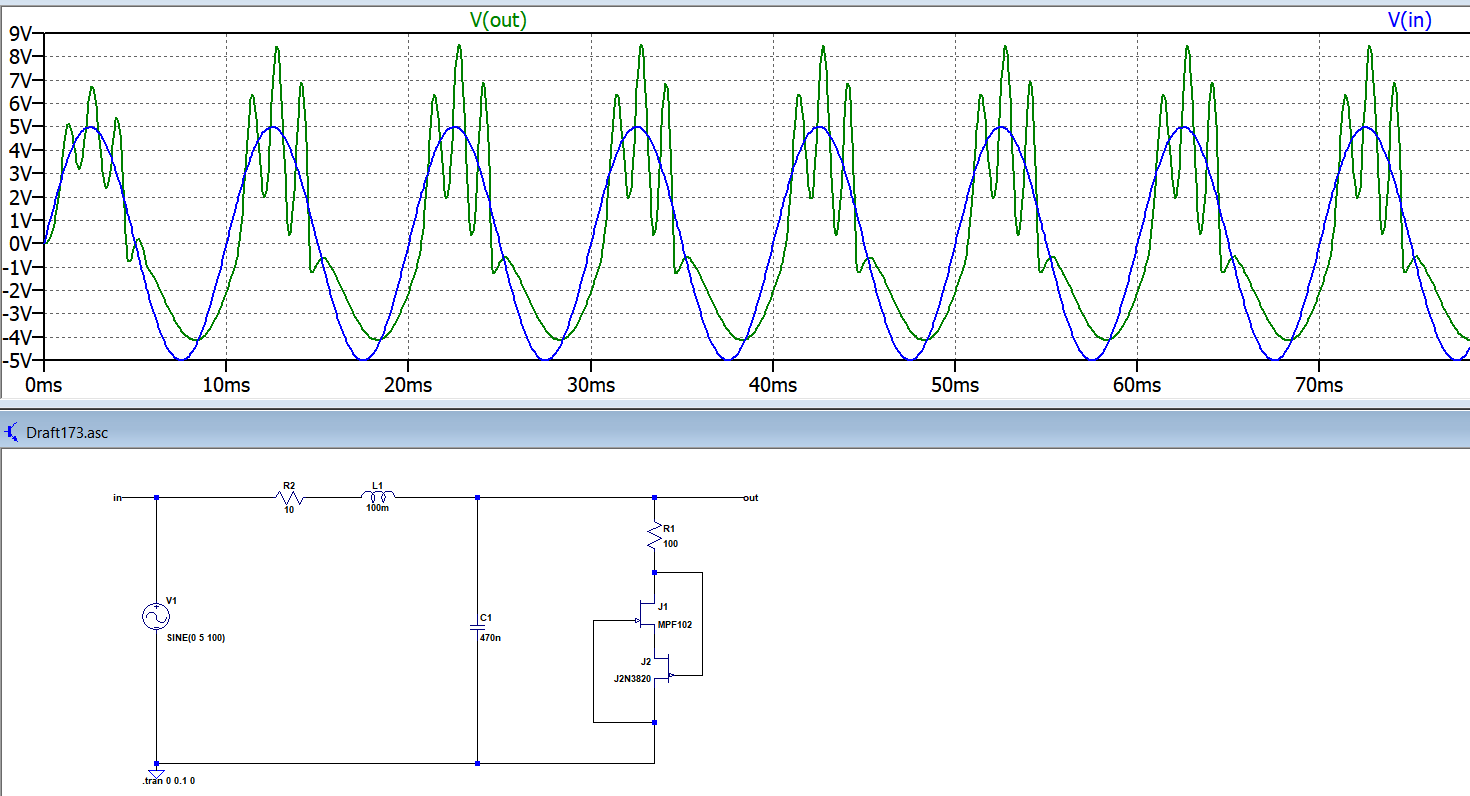Image resolution: width=1470 pixels, height=796 pixels.
Task: Click the V(out) trace label
Action: 498,20
